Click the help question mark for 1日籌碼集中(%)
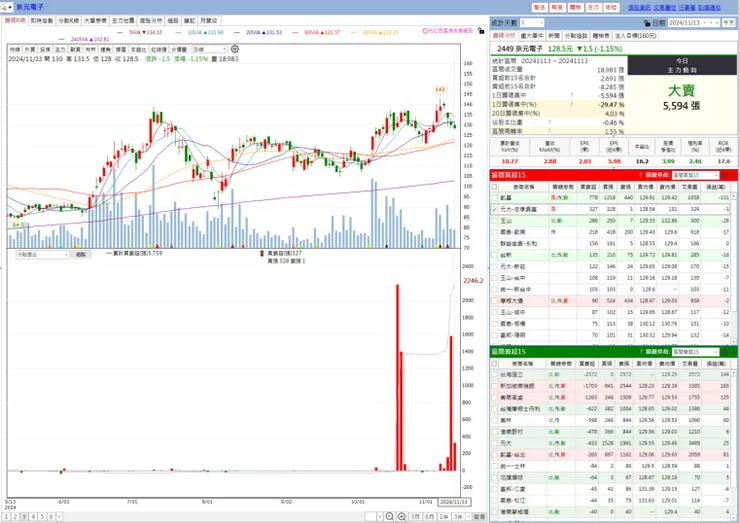 click(x=572, y=104)
